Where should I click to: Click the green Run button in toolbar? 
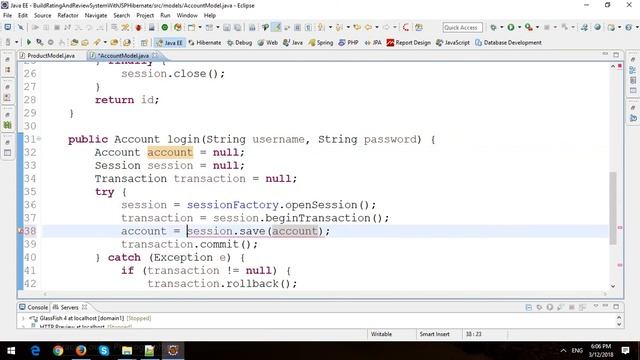[x=511, y=27]
